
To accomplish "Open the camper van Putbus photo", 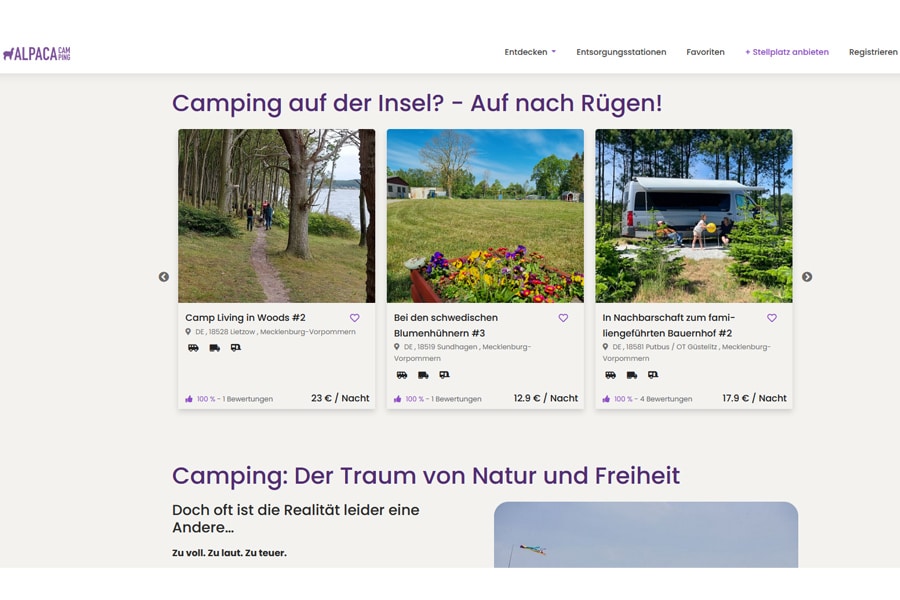I will (x=694, y=216).
